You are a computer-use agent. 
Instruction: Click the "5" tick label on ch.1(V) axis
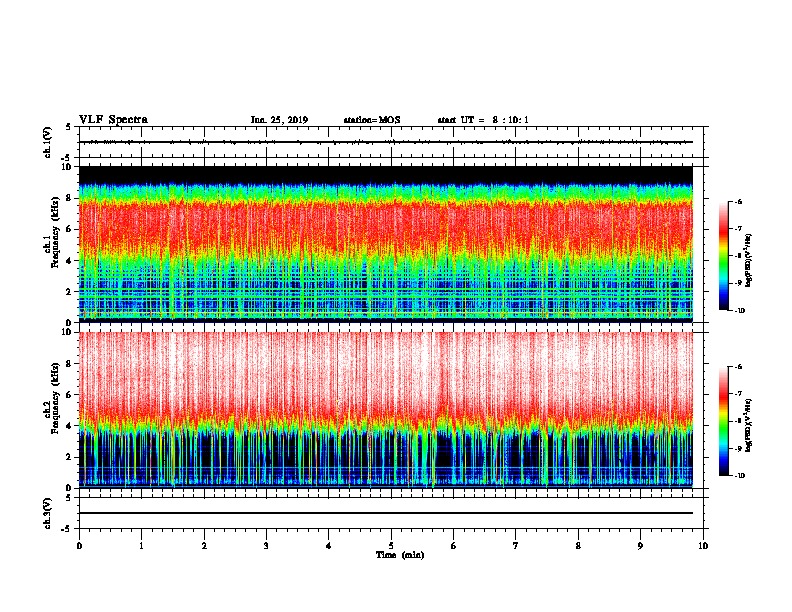[x=69, y=127]
